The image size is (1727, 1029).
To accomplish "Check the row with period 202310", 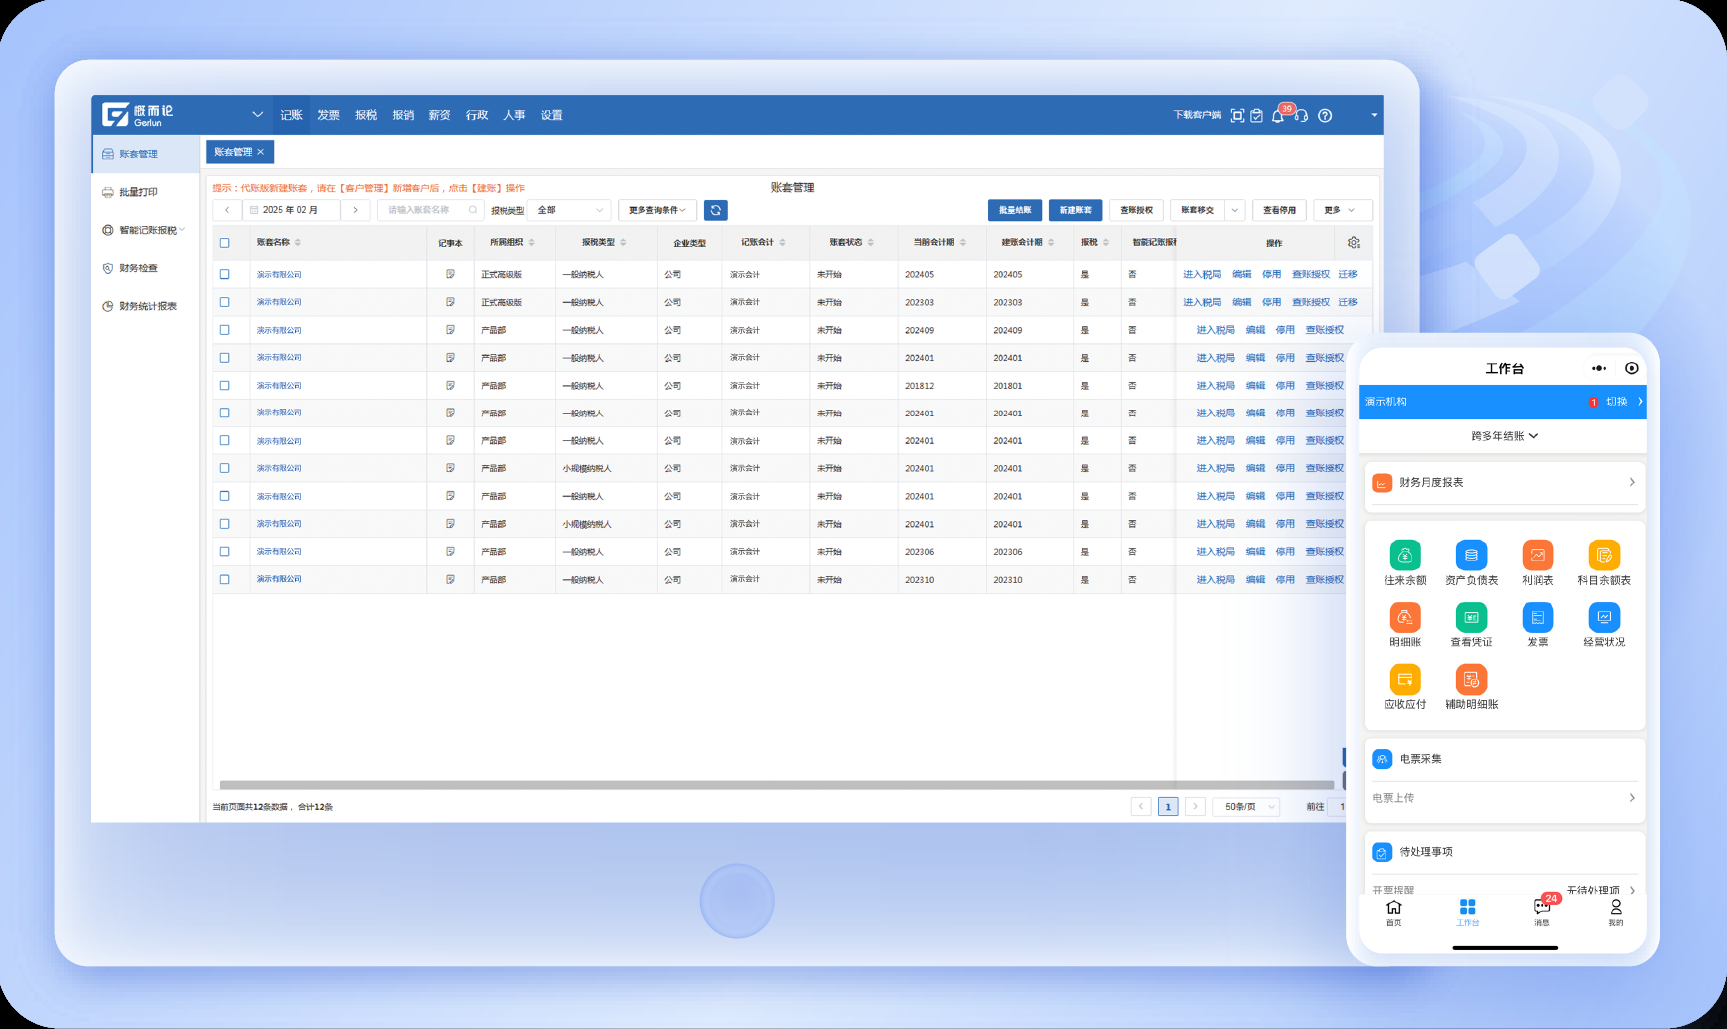I will pyautogui.click(x=225, y=579).
